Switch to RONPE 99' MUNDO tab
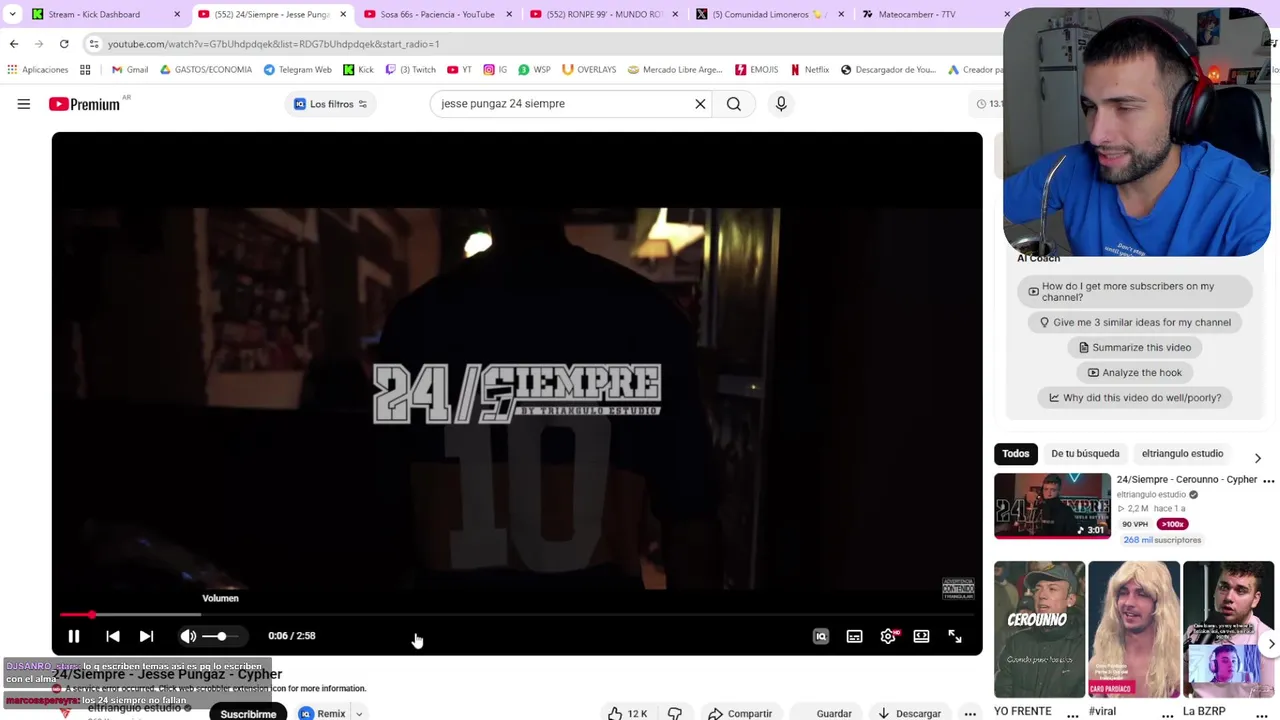Image resolution: width=1280 pixels, height=720 pixels. pos(604,14)
